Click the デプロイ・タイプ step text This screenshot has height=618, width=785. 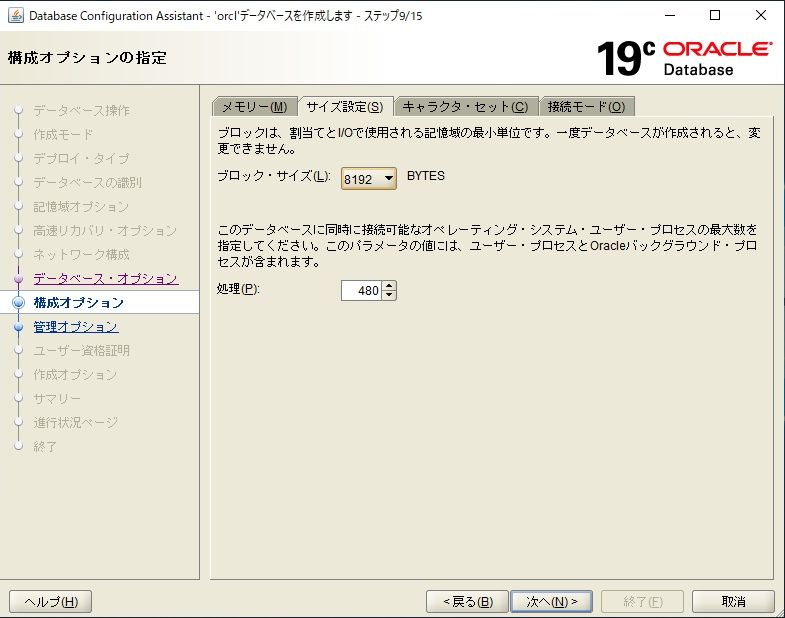point(81,158)
